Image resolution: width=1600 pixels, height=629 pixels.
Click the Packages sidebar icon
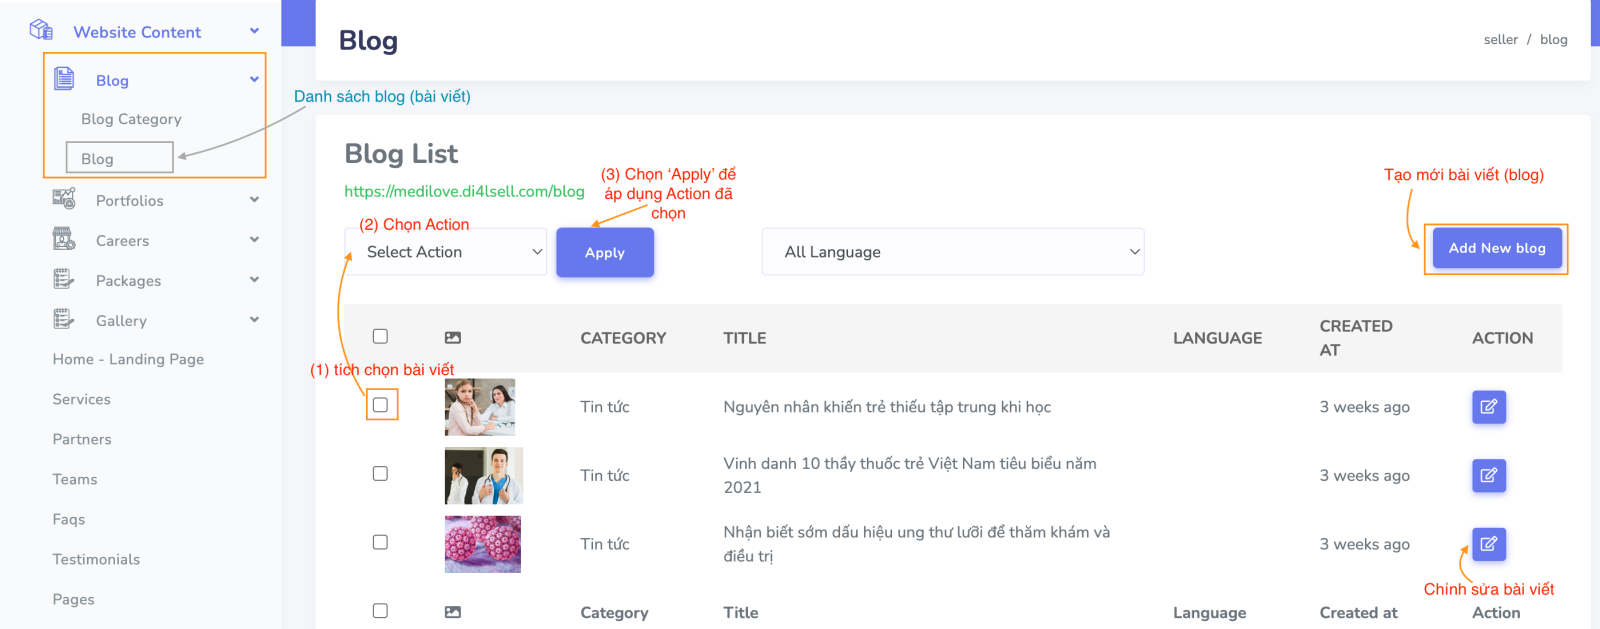(64, 279)
